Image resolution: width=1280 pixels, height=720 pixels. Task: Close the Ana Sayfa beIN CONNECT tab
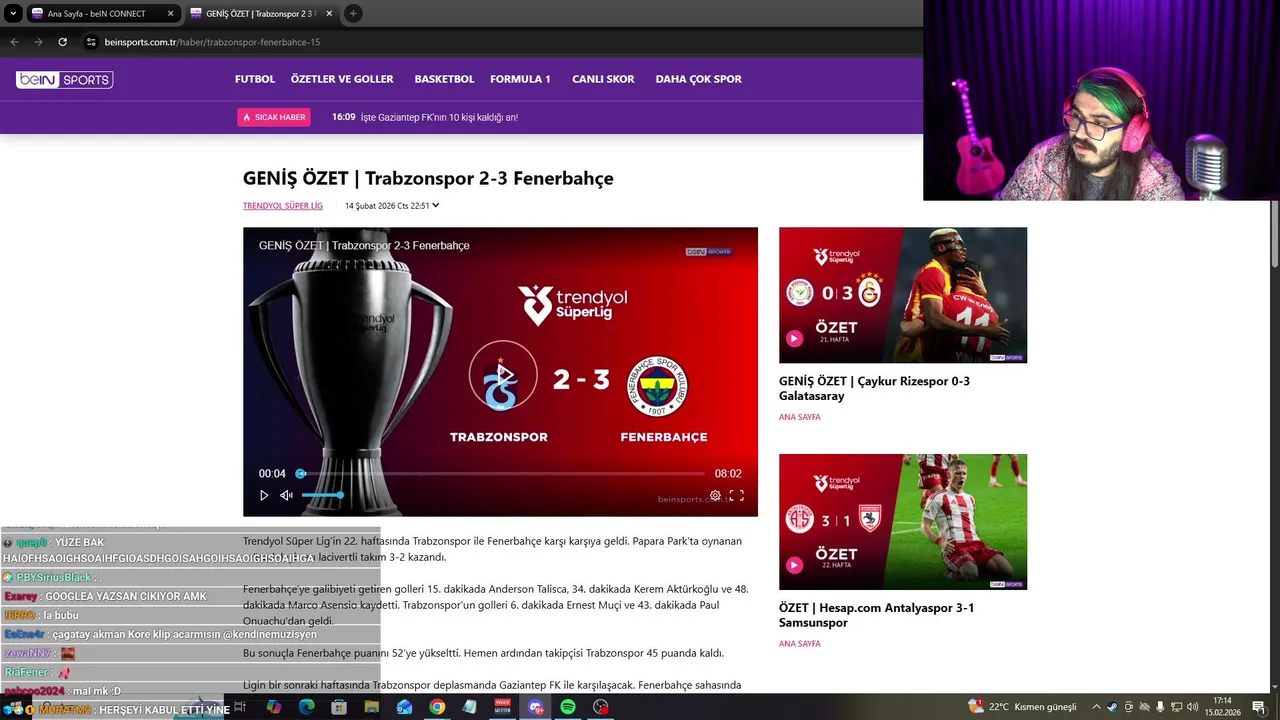pyautogui.click(x=170, y=13)
